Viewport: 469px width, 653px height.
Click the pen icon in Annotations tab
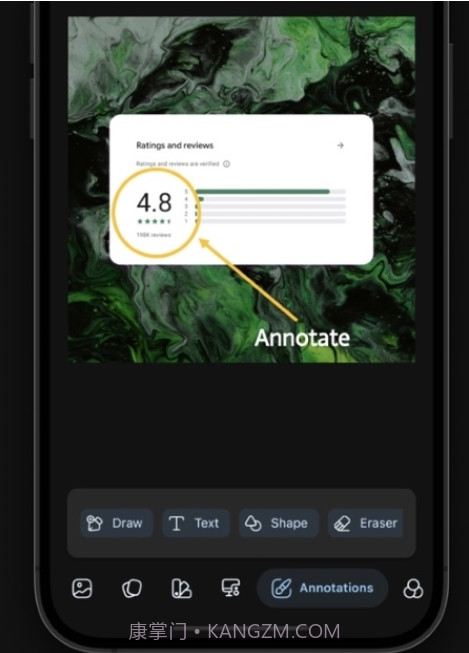(282, 588)
